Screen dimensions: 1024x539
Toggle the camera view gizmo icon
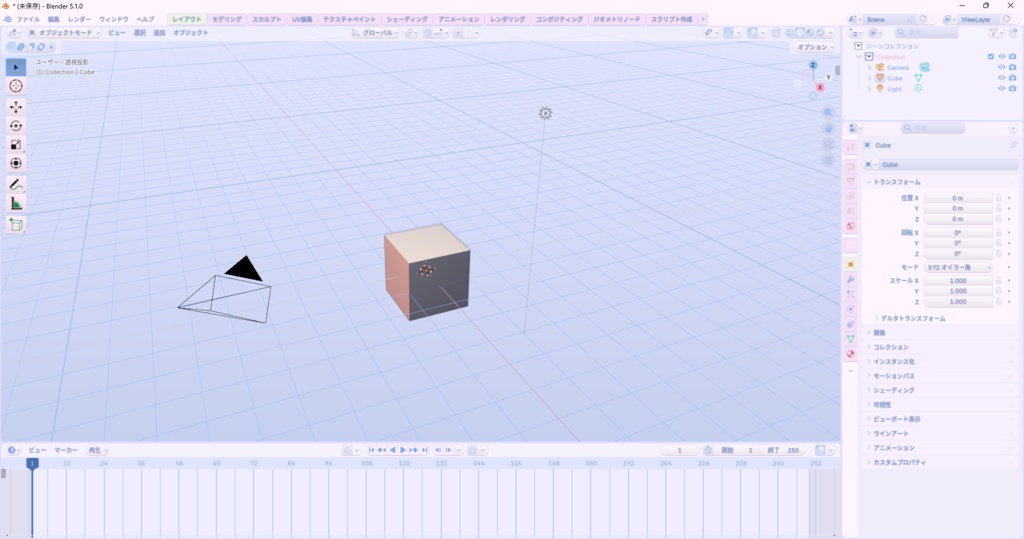click(x=828, y=144)
